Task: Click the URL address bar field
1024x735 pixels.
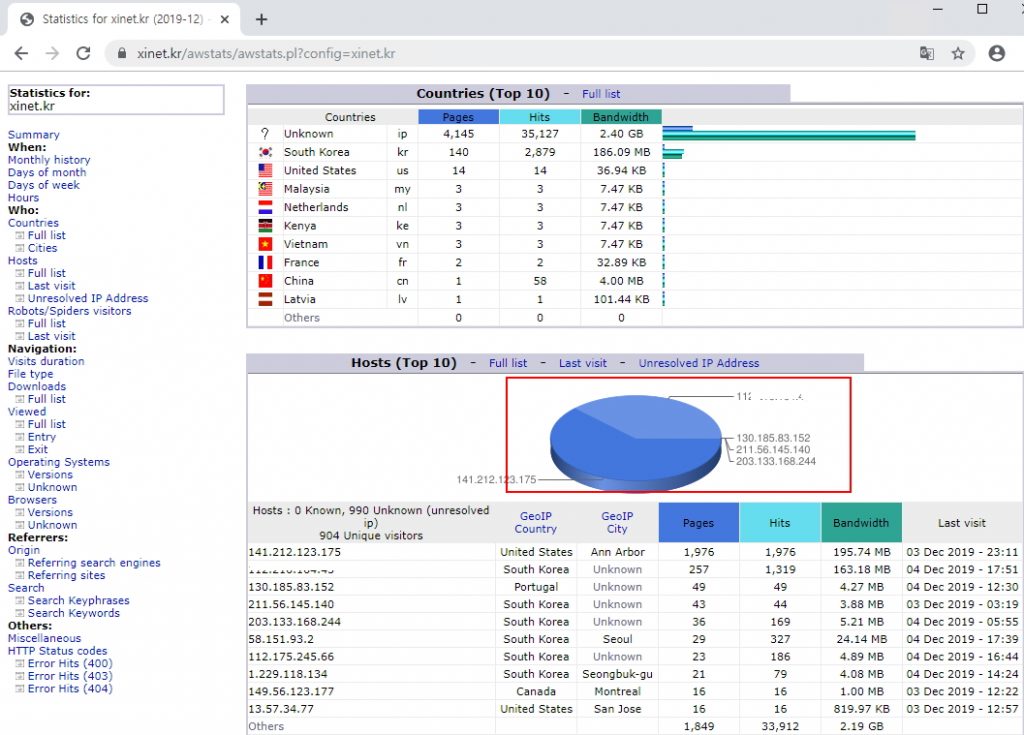Action: point(500,54)
